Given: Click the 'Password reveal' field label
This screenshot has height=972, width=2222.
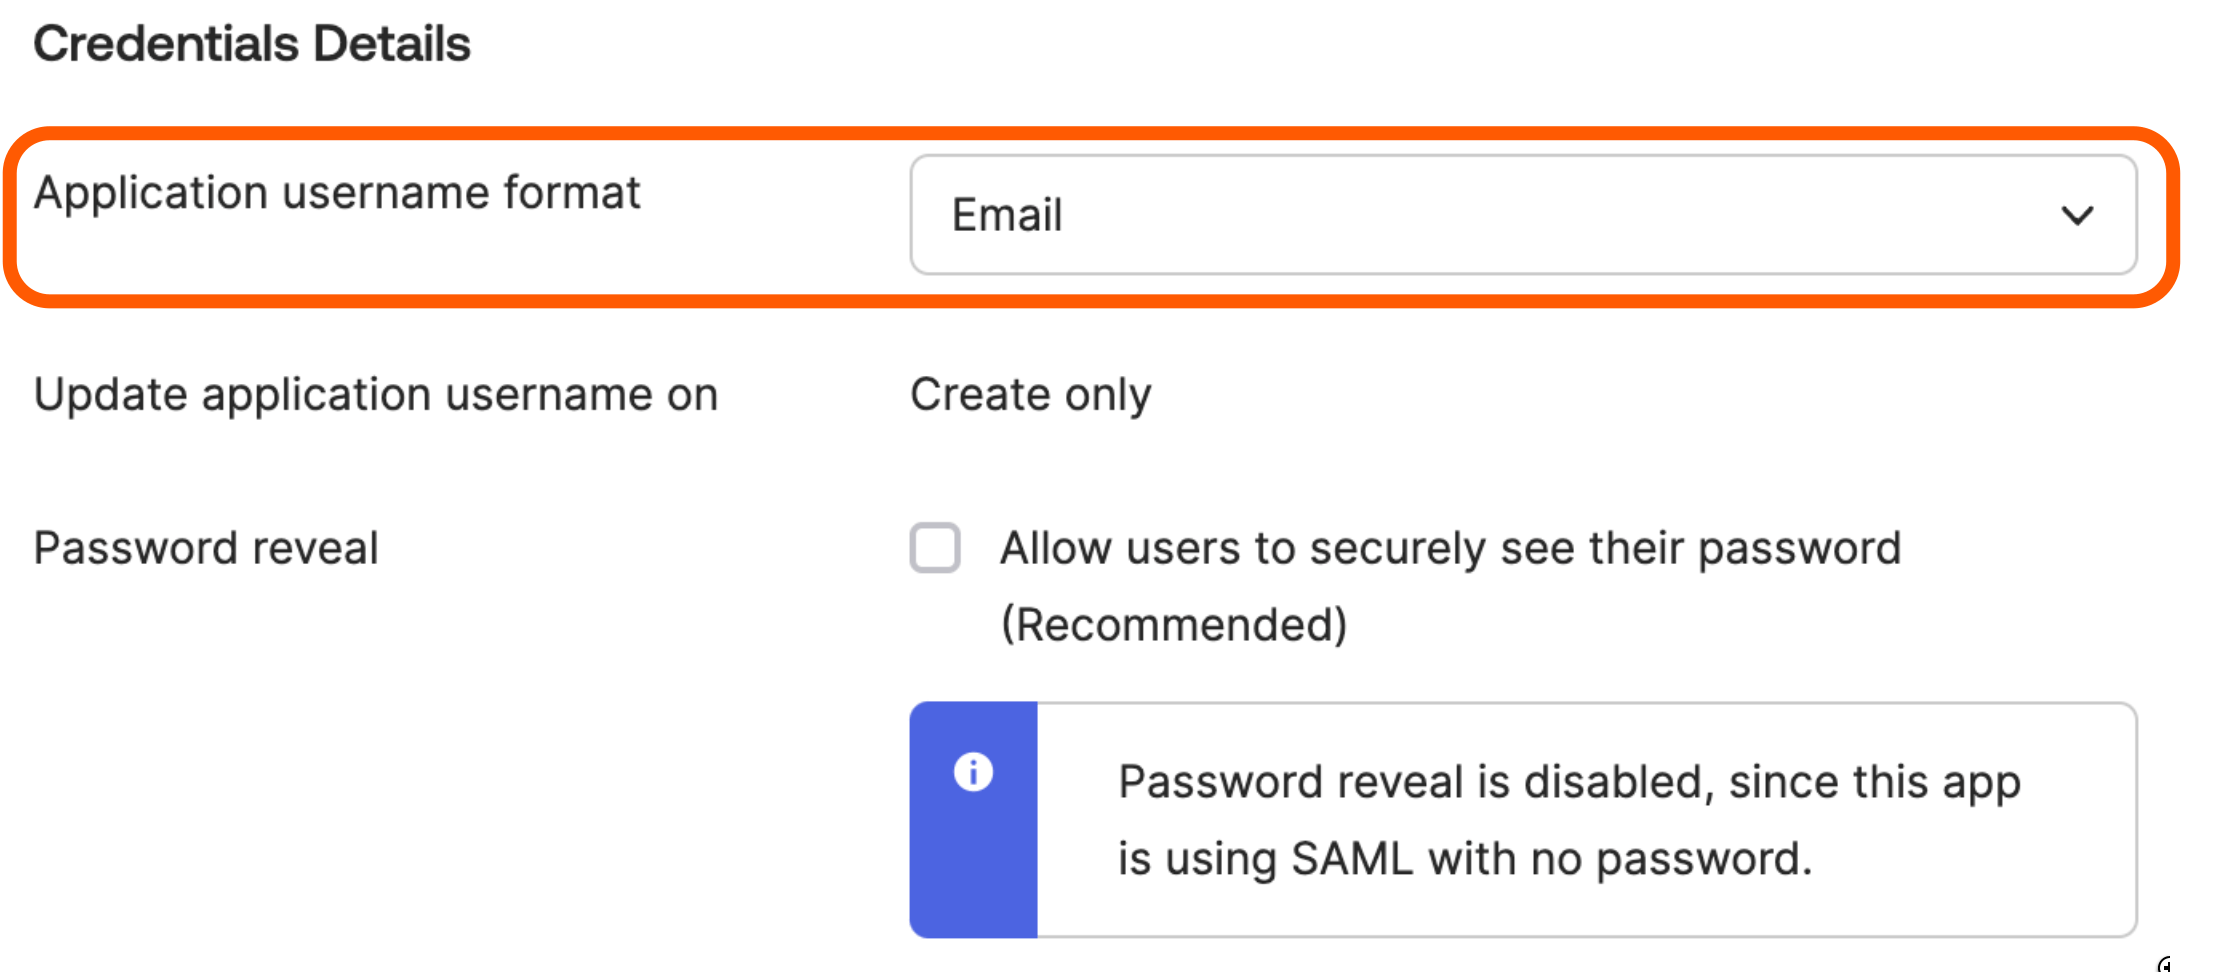Looking at the screenshot, I should pyautogui.click(x=205, y=547).
